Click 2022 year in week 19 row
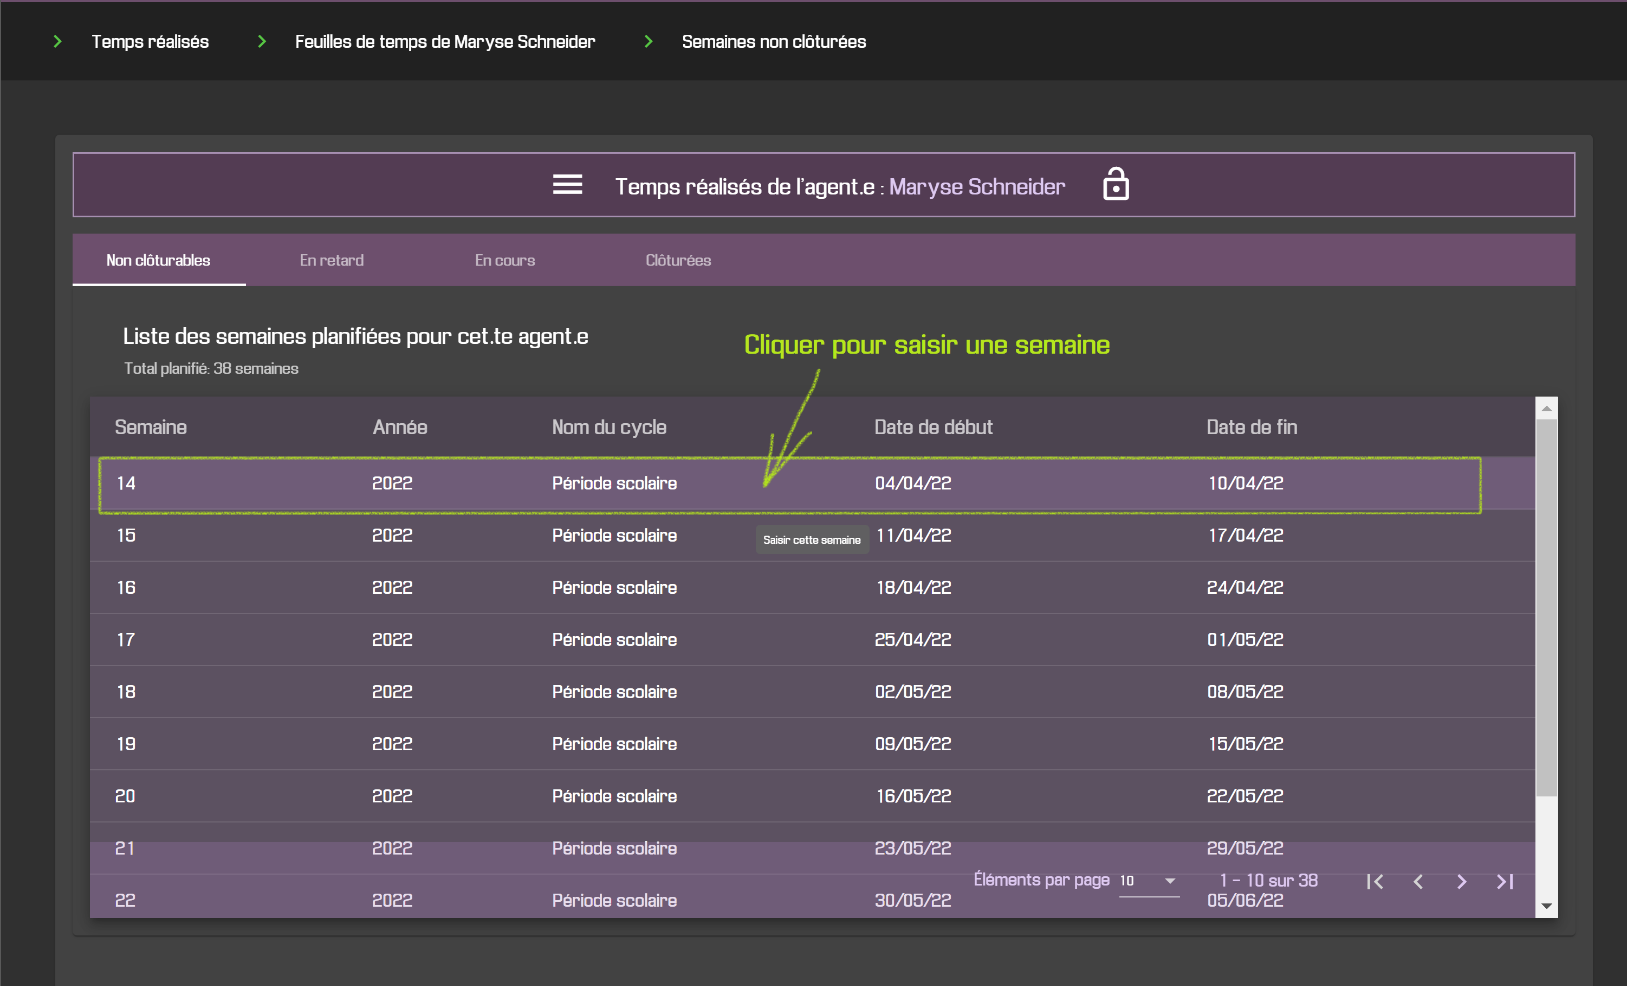 (392, 743)
